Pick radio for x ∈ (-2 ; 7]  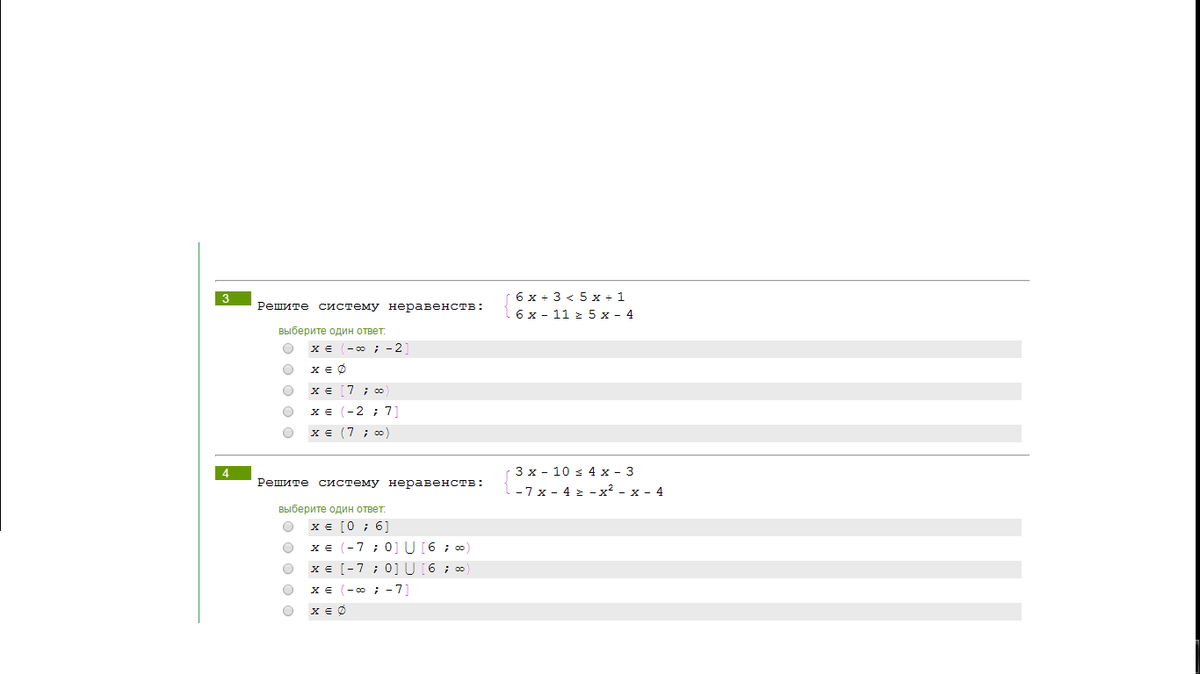point(288,412)
